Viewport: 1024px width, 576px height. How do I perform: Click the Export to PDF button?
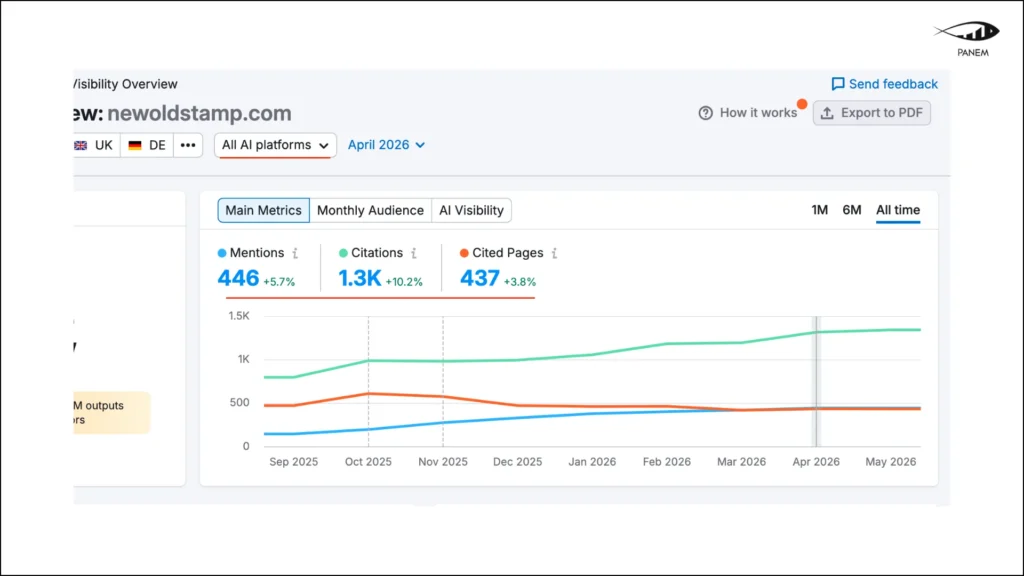click(872, 113)
